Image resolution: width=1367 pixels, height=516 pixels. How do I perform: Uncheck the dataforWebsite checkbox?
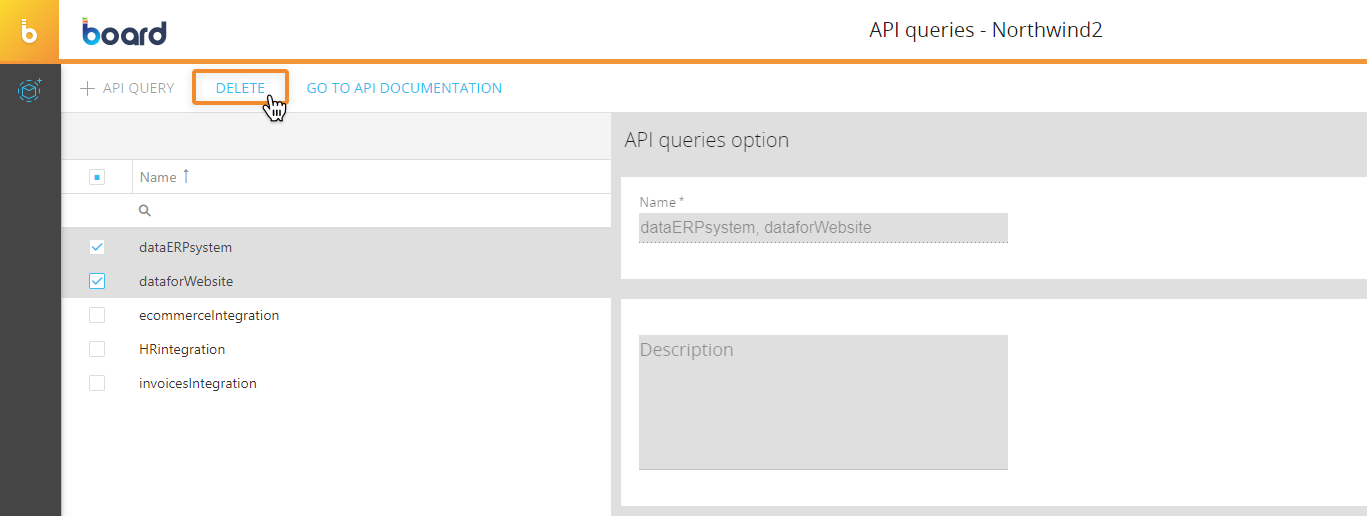[97, 281]
